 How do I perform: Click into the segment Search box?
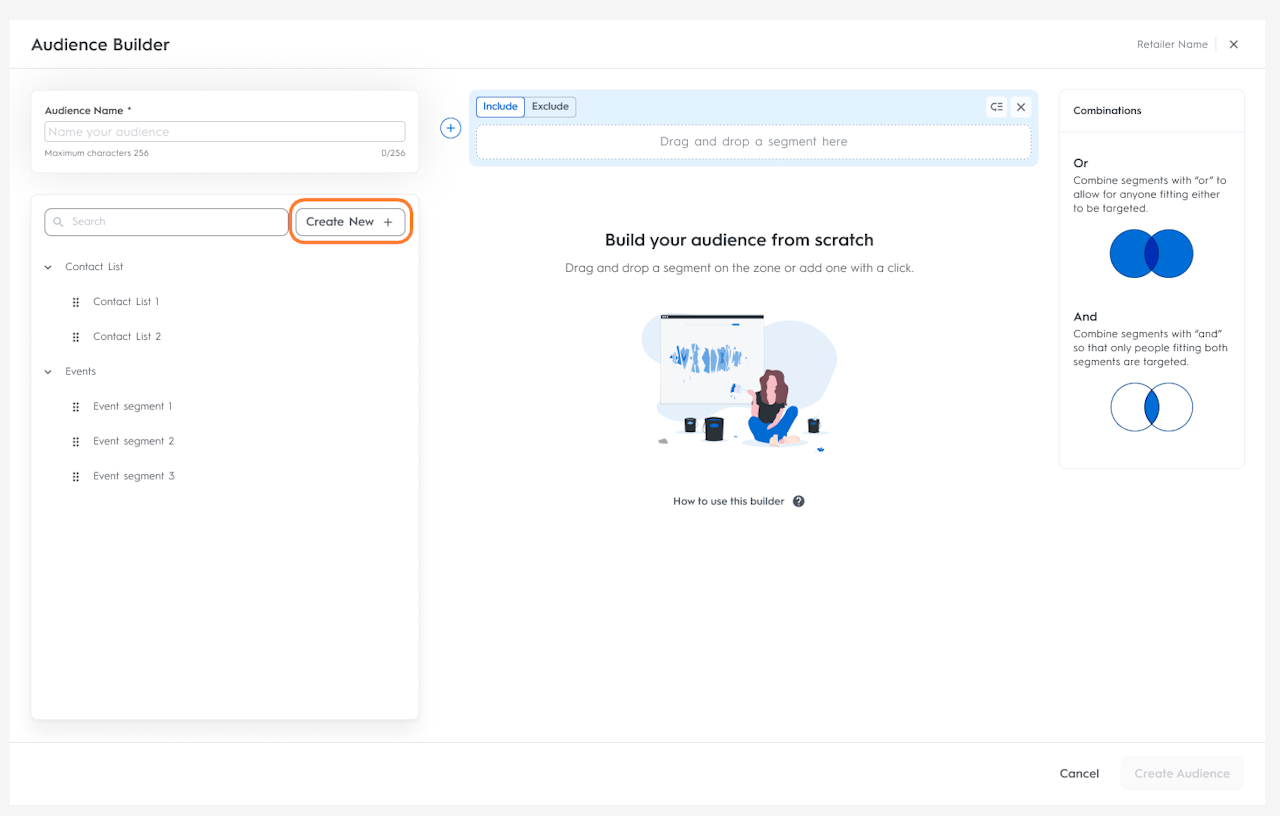[166, 222]
